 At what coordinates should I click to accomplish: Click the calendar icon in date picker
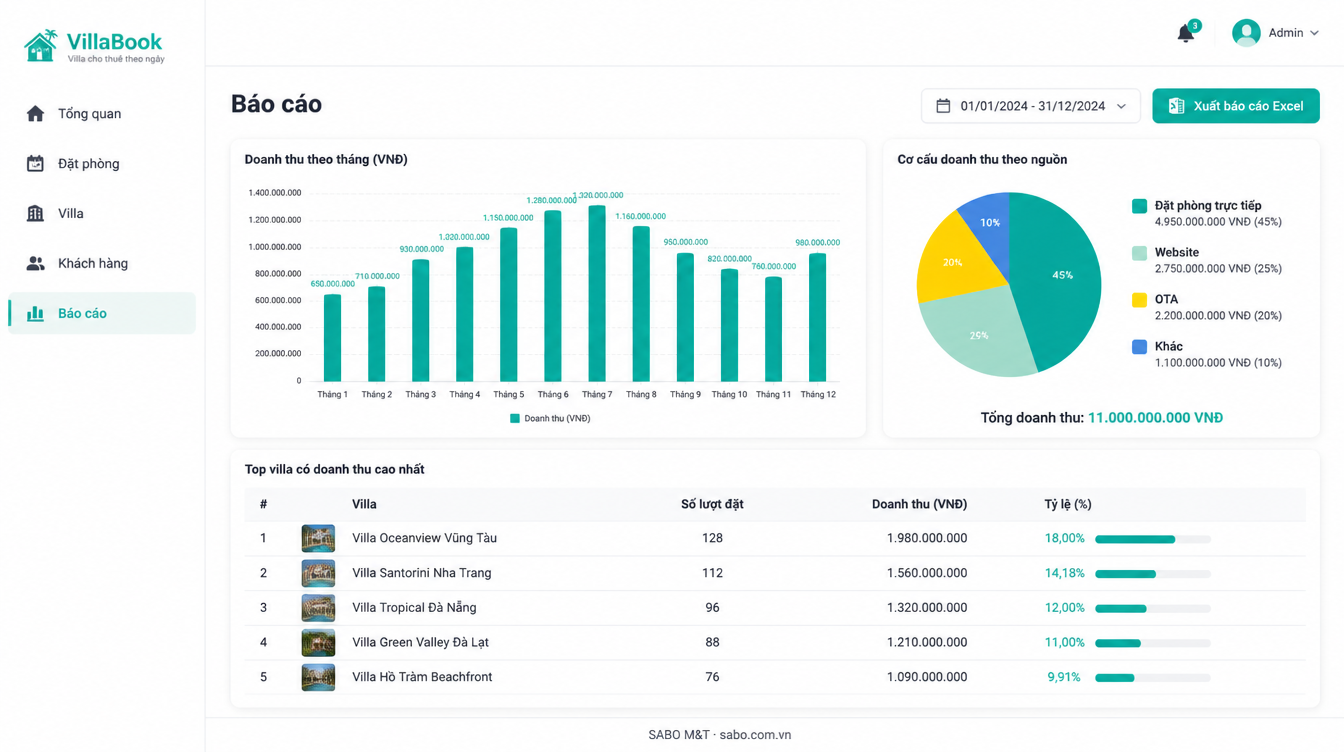(x=943, y=106)
